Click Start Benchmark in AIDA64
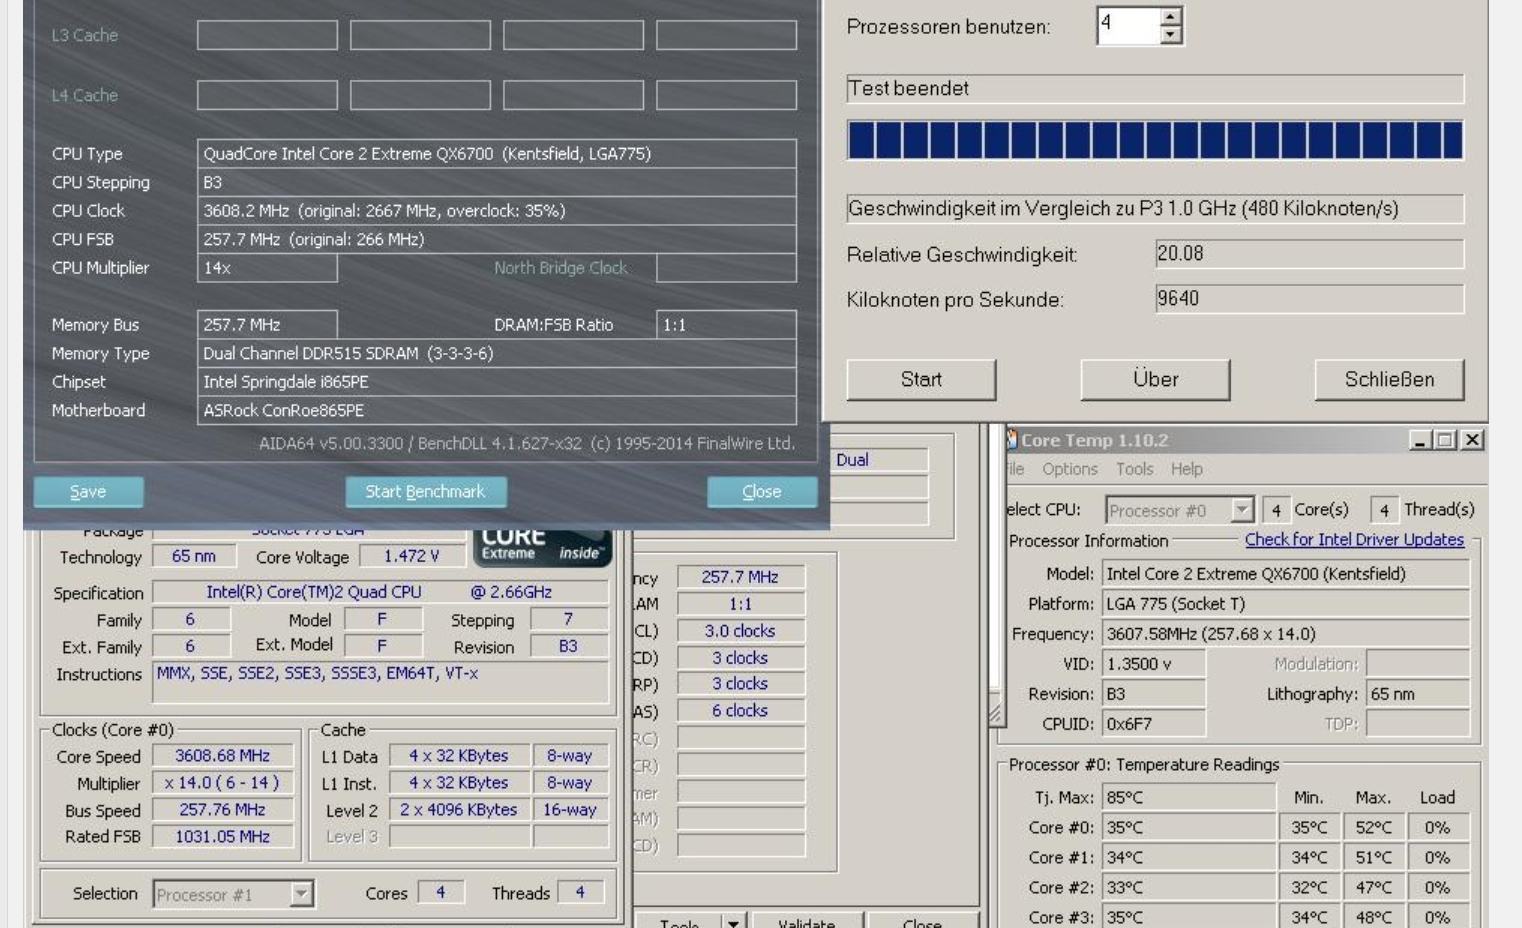The width and height of the screenshot is (1522, 928). 425,492
